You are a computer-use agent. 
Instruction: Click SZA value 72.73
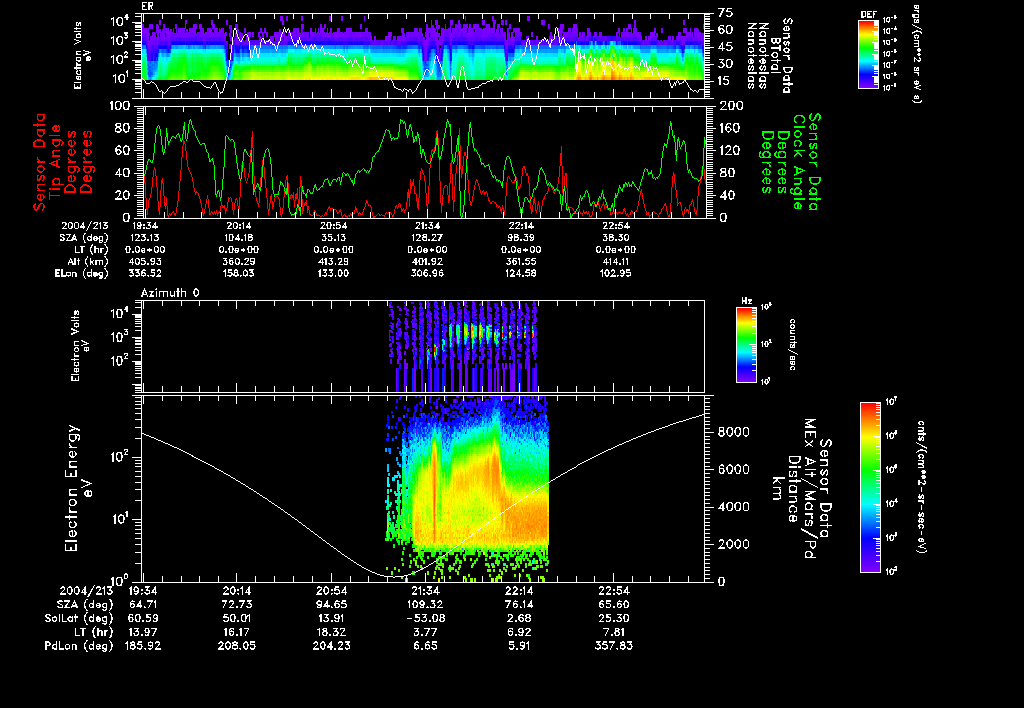point(236,605)
